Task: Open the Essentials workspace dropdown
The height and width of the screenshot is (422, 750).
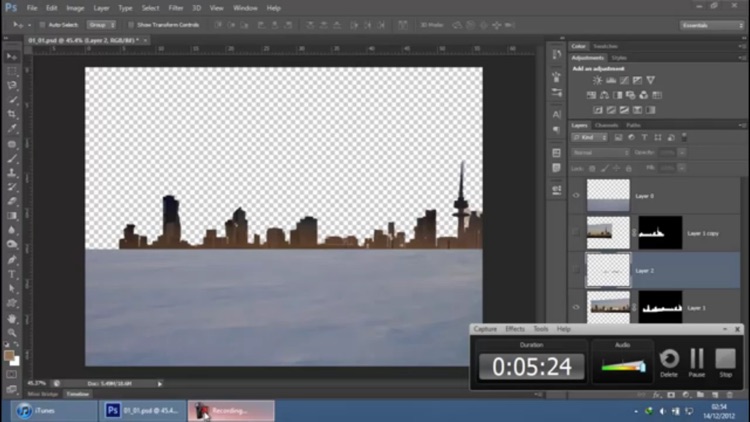Action: coord(712,25)
